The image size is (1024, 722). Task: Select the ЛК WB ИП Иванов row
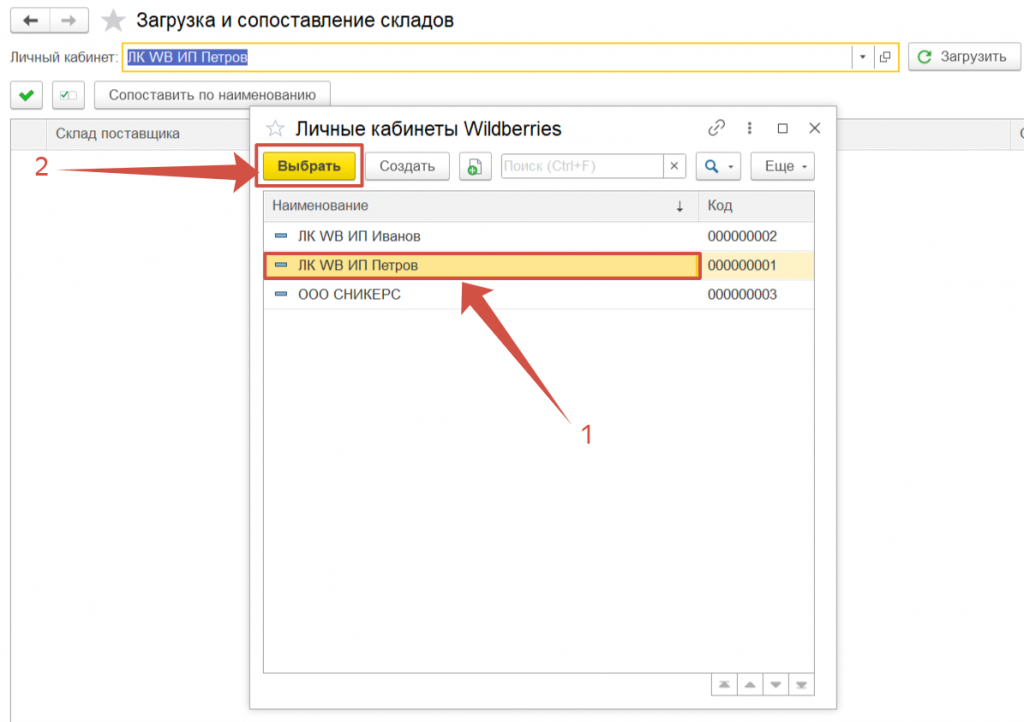click(480, 236)
